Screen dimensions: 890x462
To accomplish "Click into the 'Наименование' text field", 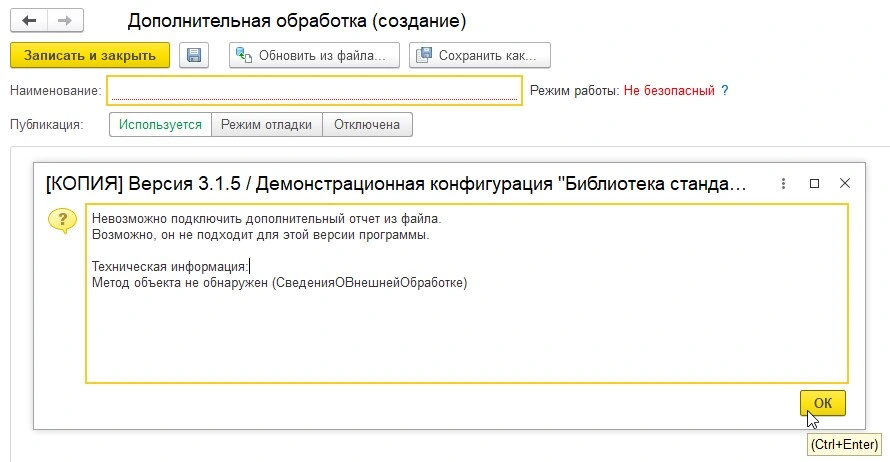I will coord(314,91).
